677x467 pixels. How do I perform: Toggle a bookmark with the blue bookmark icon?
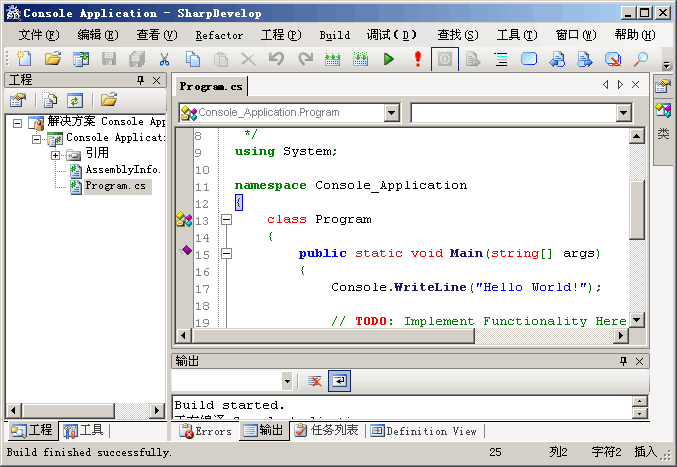pyautogui.click(x=529, y=59)
